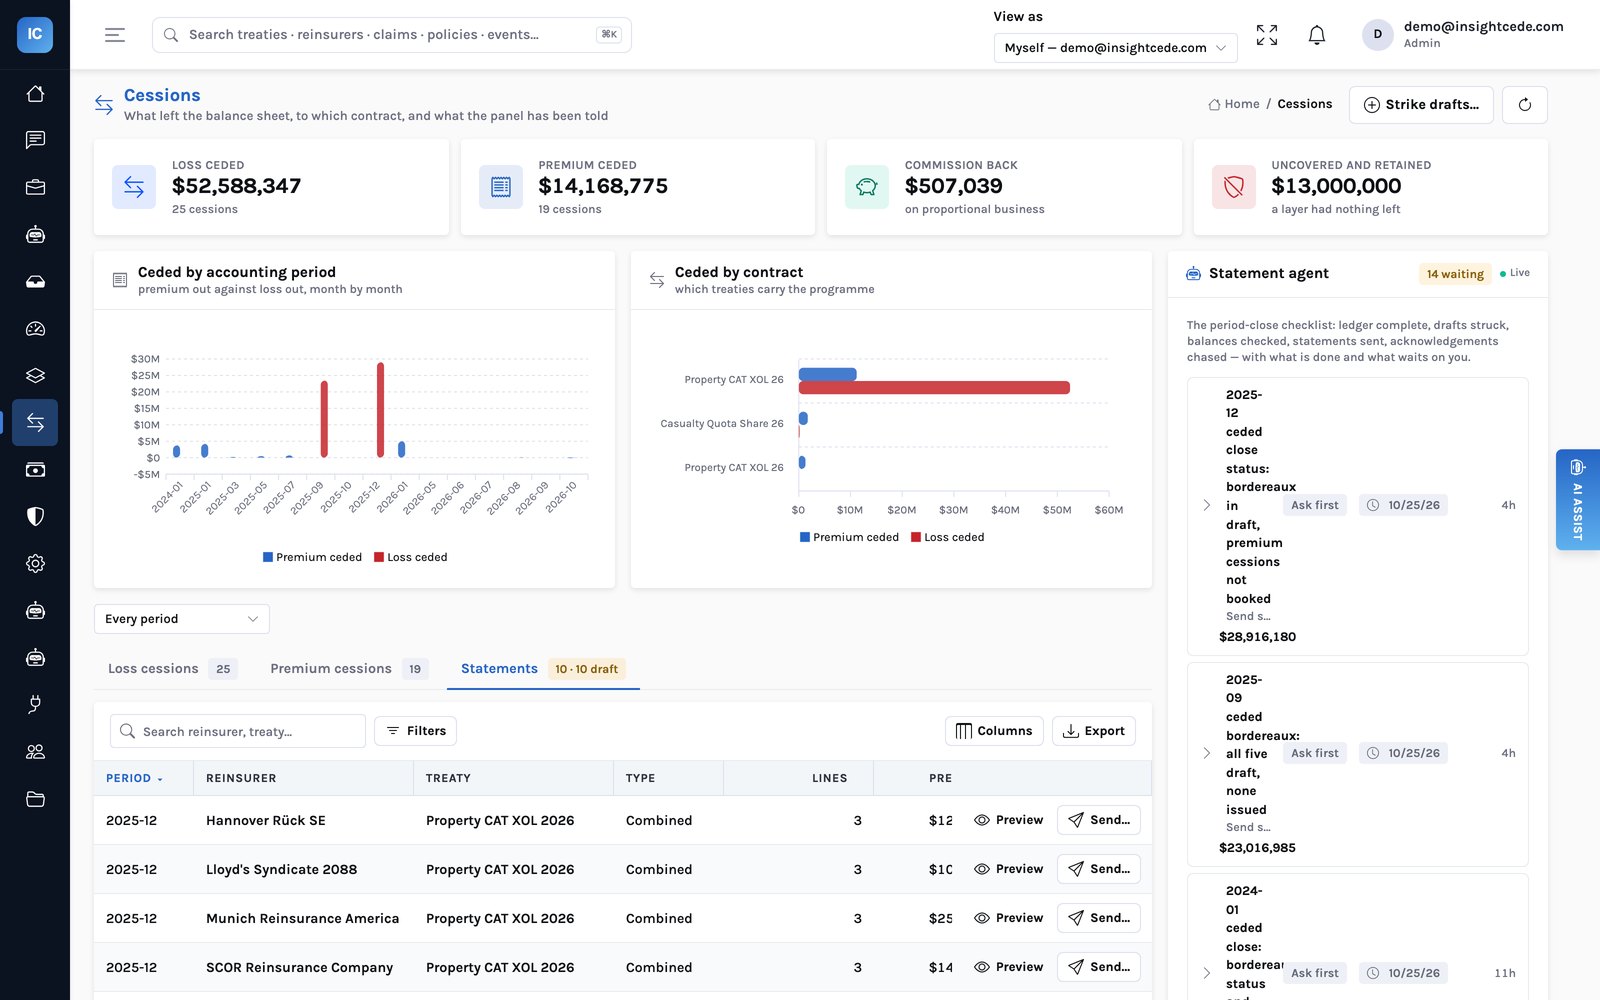Image resolution: width=1600 pixels, height=1000 pixels.
Task: Open the users sidebar icon
Action: [x=35, y=751]
